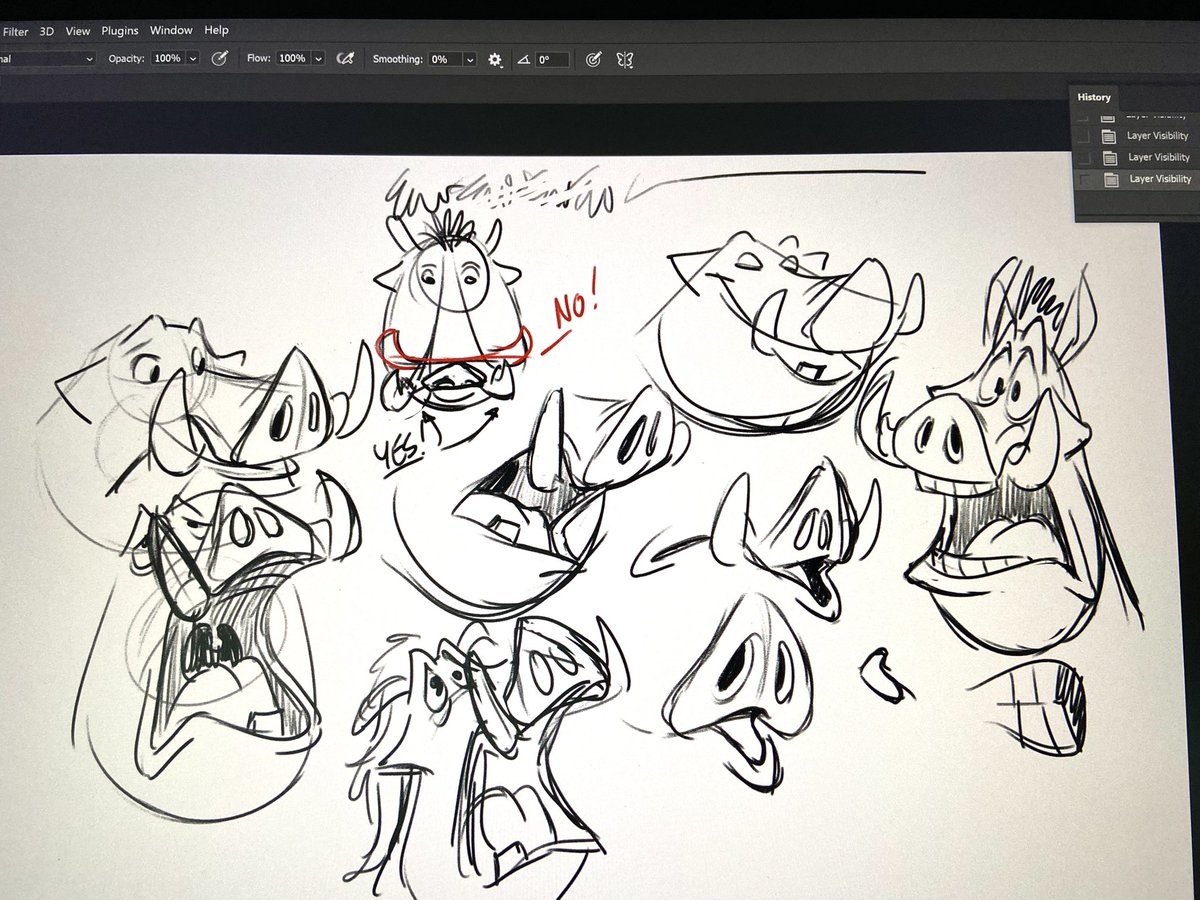
Task: Toggle pressure for size icon
Action: click(x=593, y=60)
